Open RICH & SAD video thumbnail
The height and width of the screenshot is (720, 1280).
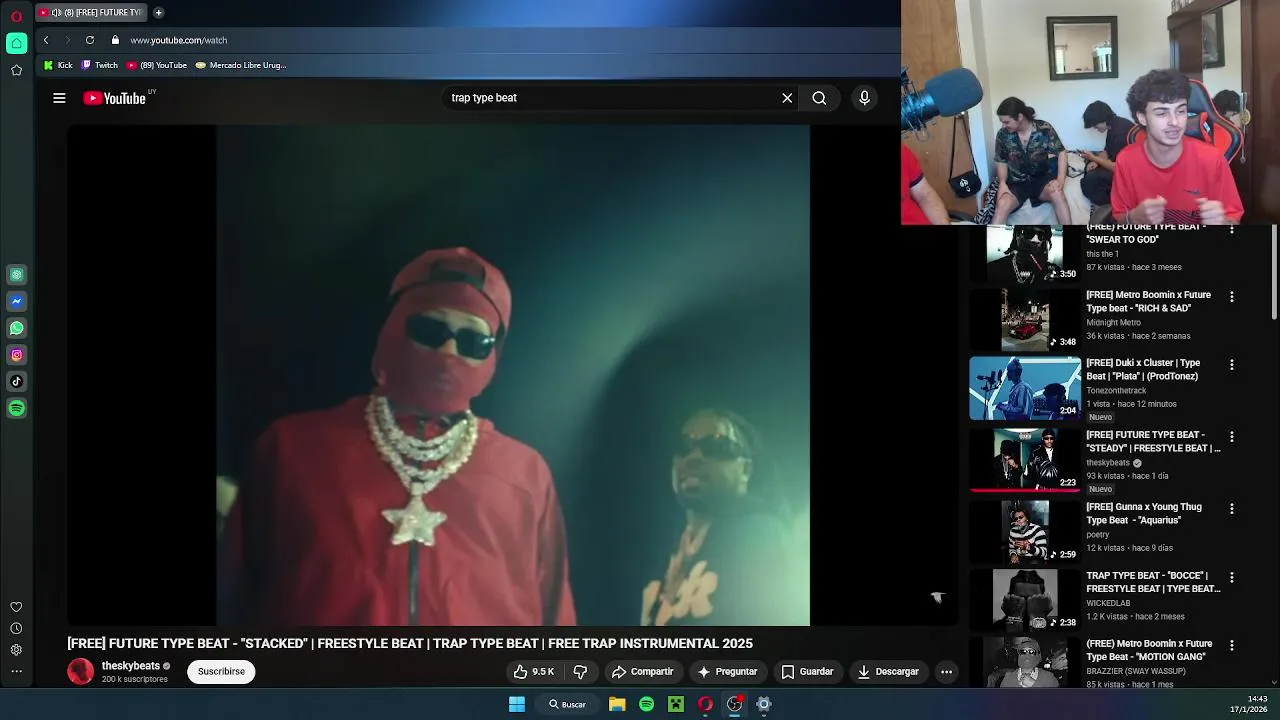(x=1025, y=320)
